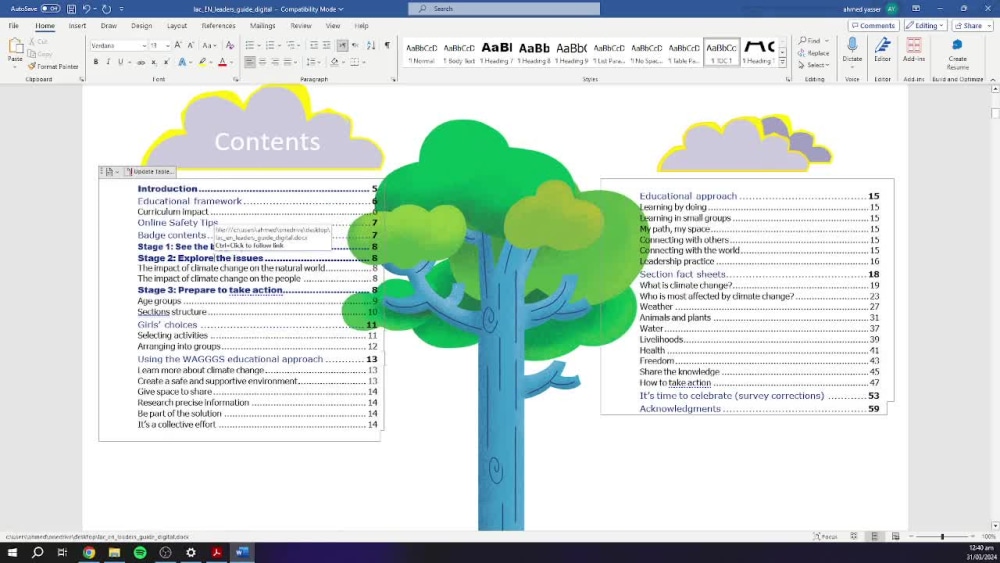This screenshot has width=1000, height=563.
Task: Toggle AutoSave switch
Action: click(x=50, y=9)
